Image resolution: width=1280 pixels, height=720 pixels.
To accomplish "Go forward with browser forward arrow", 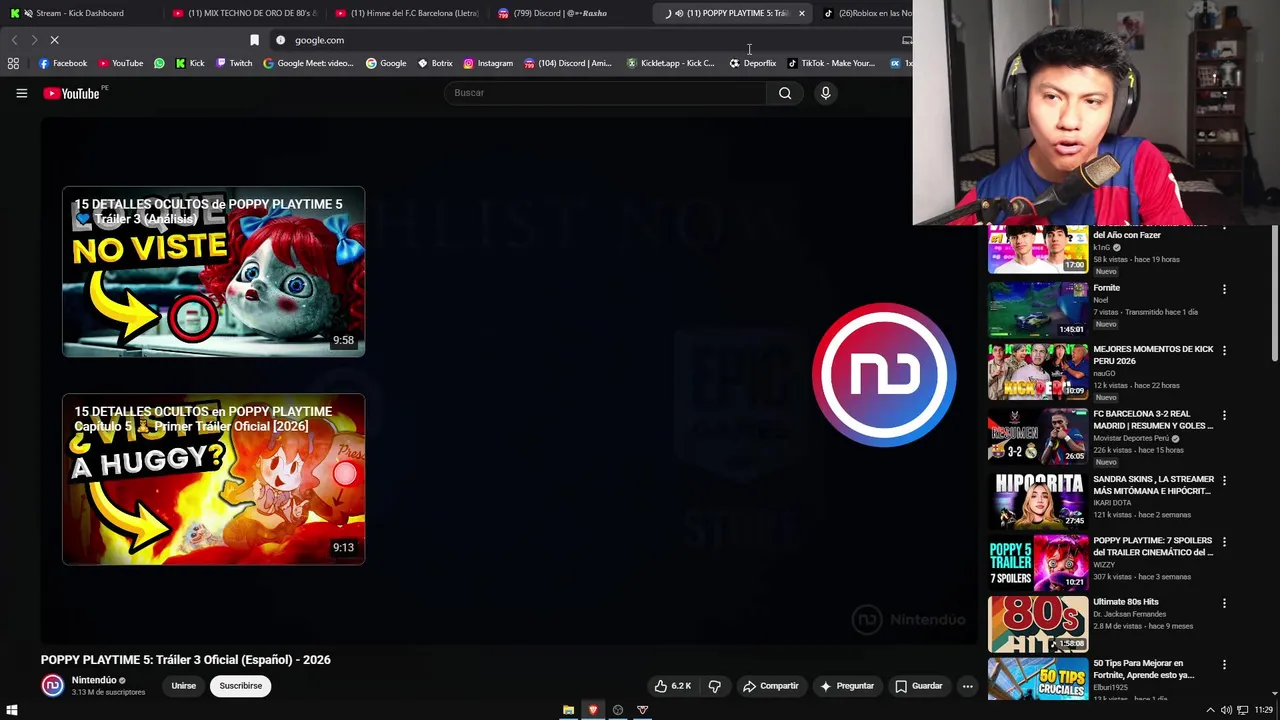I will click(34, 40).
